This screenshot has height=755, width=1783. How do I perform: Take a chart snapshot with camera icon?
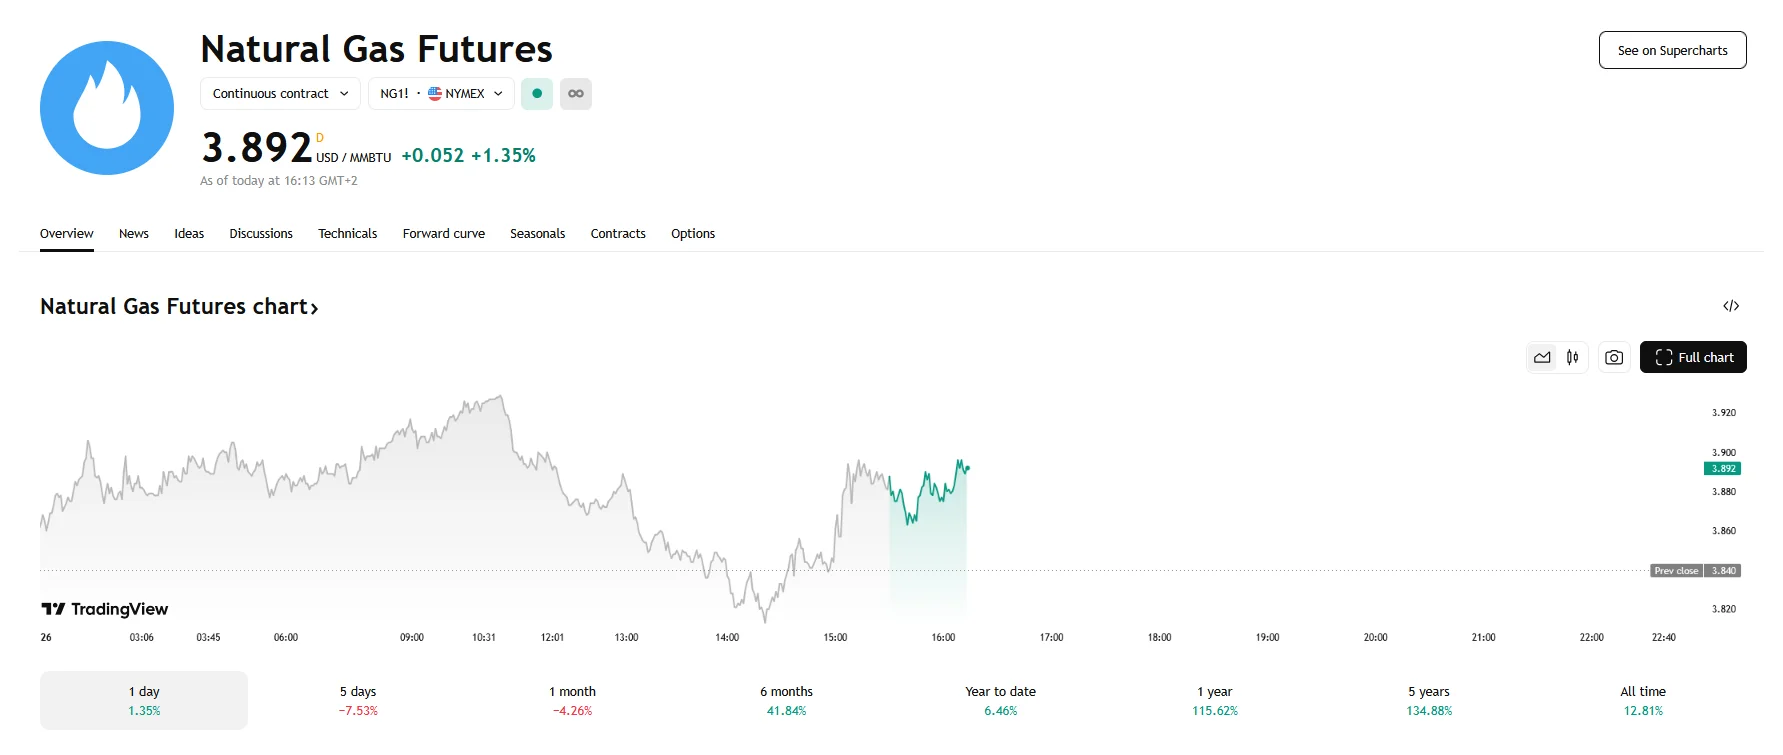1614,357
